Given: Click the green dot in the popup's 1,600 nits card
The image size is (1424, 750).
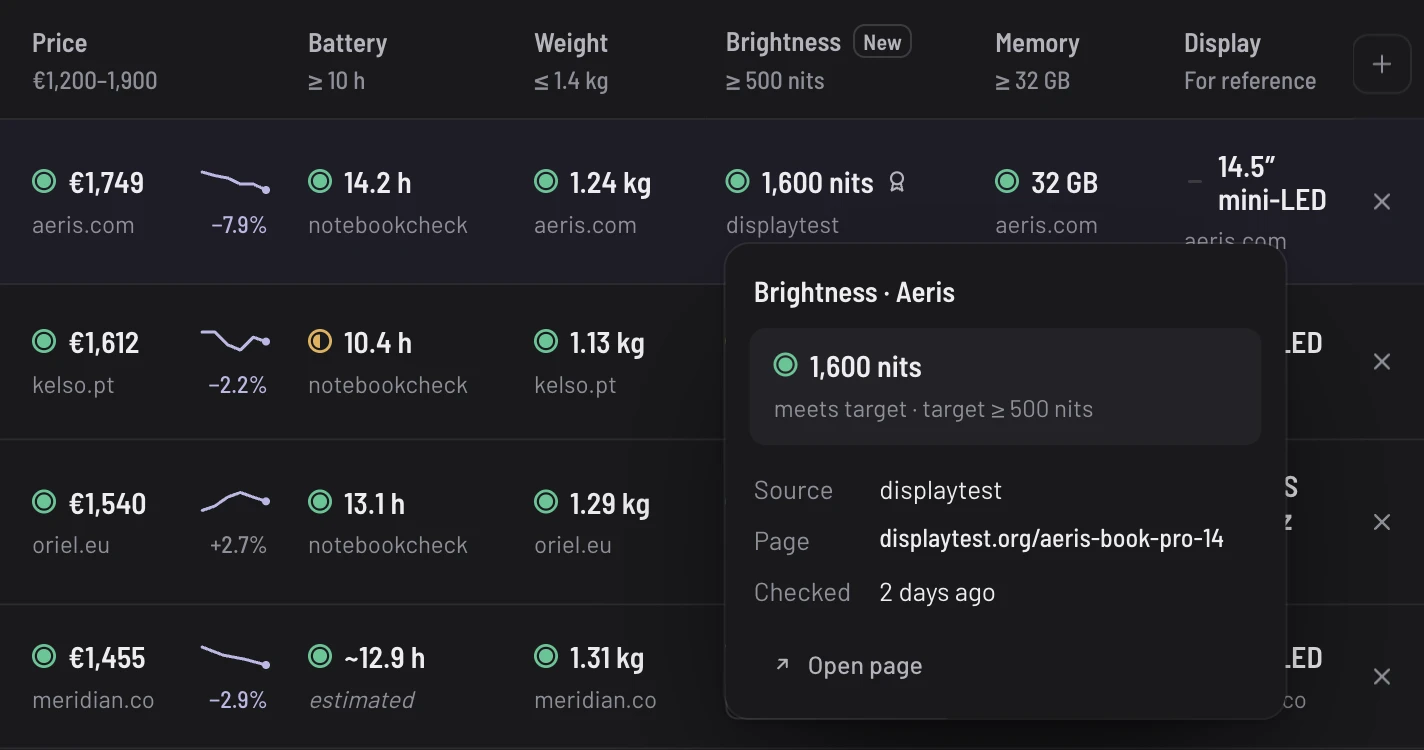Looking at the screenshot, I should tap(786, 365).
